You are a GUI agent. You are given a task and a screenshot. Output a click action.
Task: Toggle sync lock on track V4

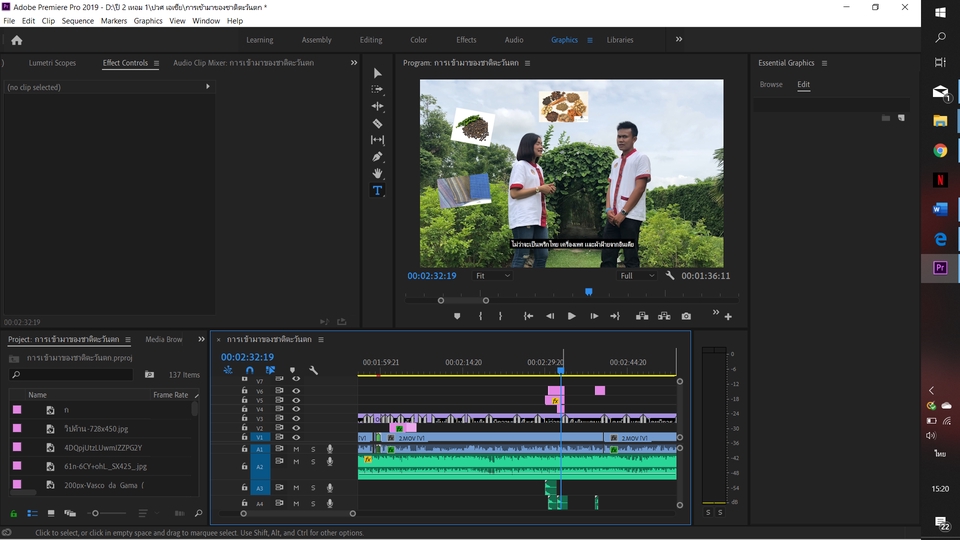coord(279,409)
